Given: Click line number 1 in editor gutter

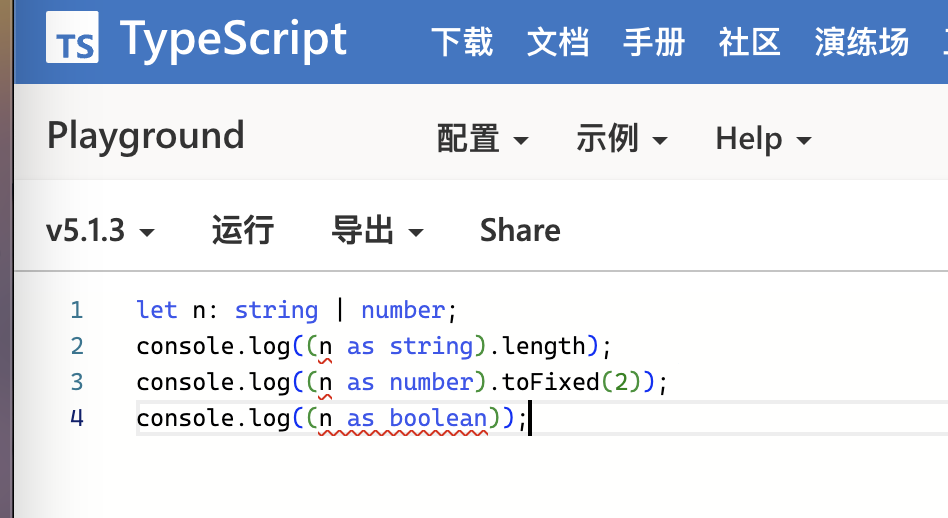Looking at the screenshot, I should coord(76,310).
